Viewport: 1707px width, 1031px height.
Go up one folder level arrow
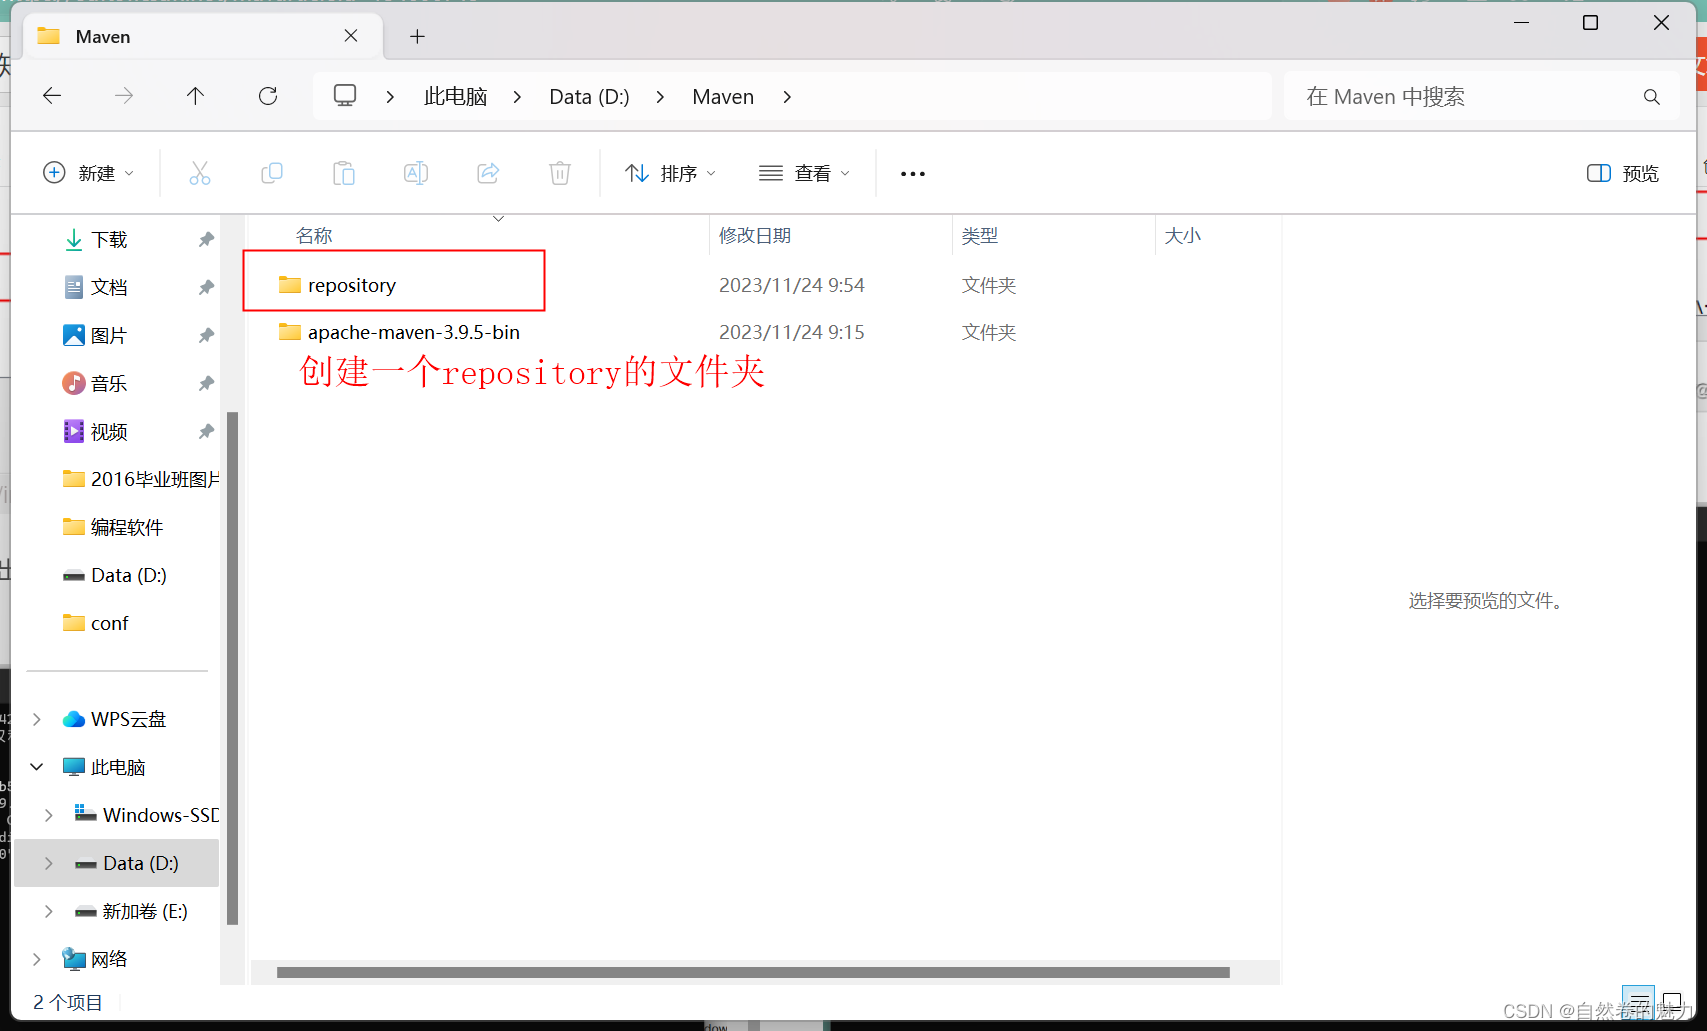coord(195,96)
